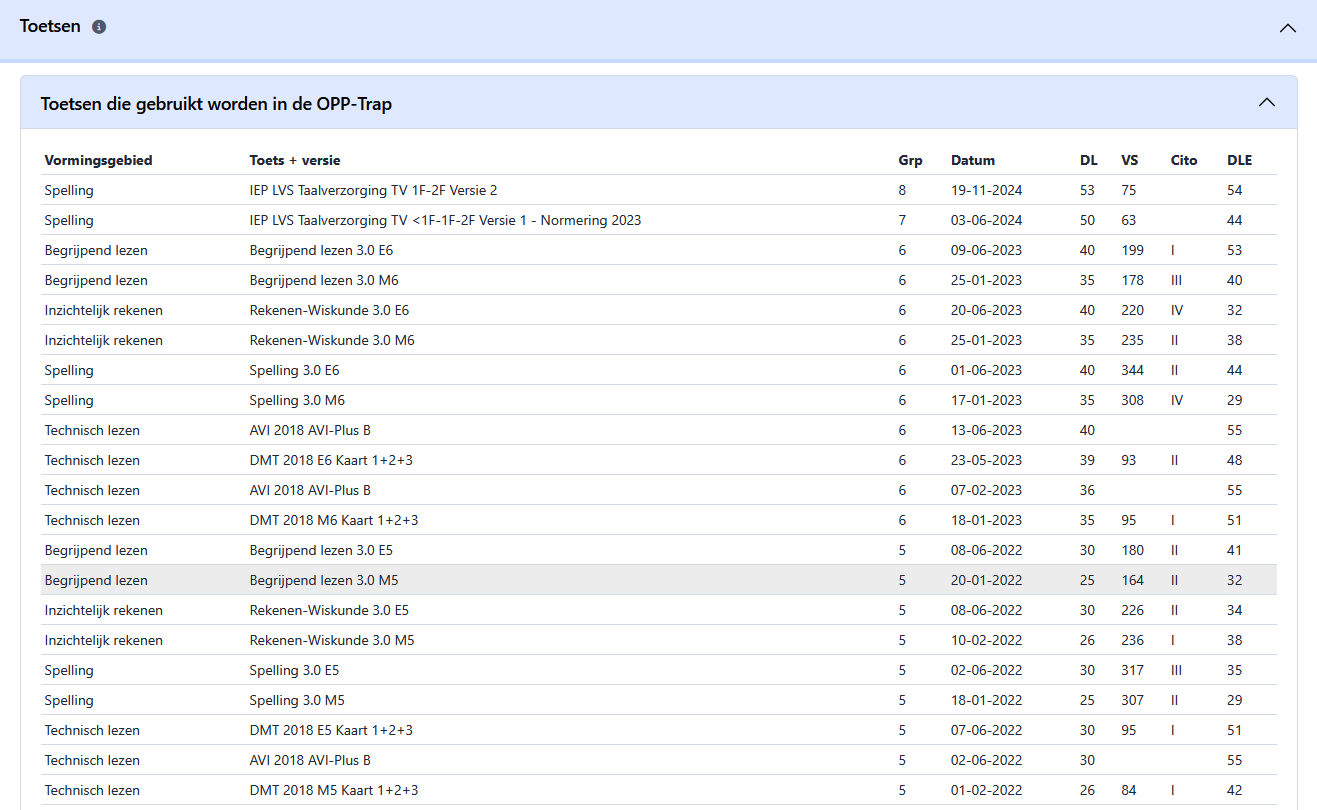Select Begrijpend lezen 3.0 E5 test

659,550
